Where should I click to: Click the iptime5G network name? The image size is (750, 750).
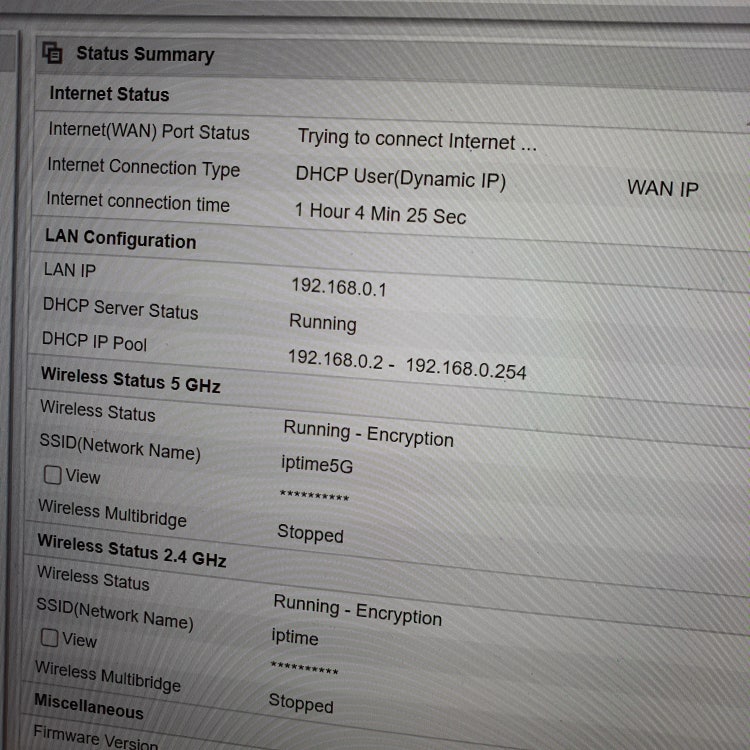pyautogui.click(x=317, y=465)
